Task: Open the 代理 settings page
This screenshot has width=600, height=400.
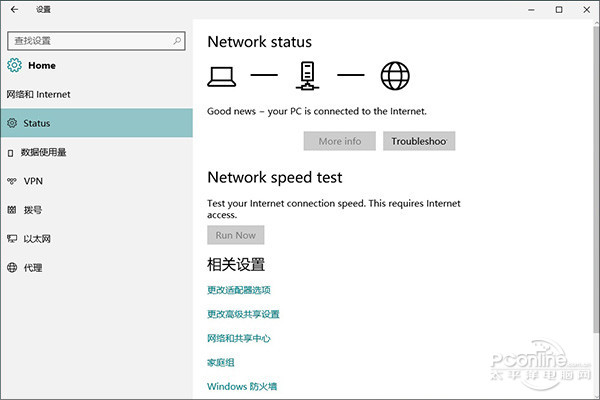Action: coord(96,268)
